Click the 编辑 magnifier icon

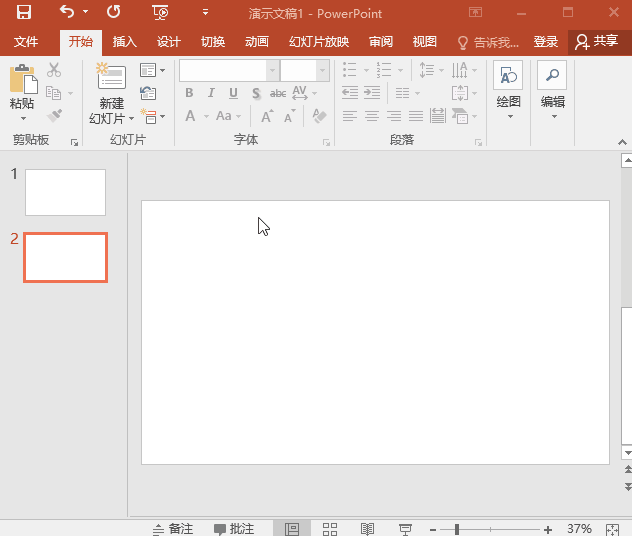click(x=552, y=77)
